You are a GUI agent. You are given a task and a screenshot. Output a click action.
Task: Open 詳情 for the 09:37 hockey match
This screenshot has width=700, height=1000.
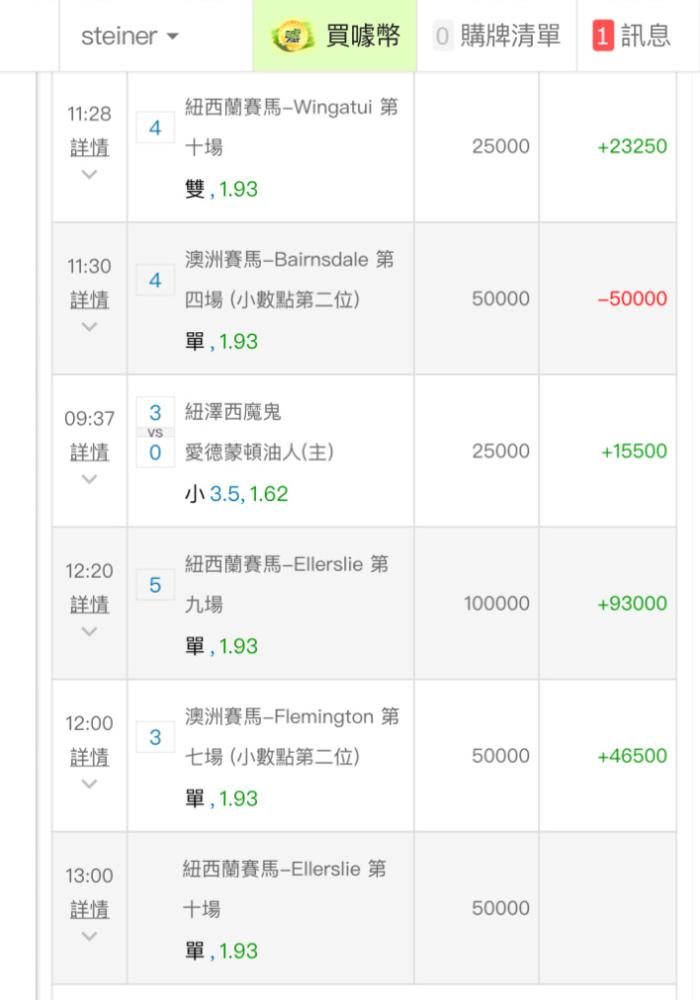click(x=89, y=452)
